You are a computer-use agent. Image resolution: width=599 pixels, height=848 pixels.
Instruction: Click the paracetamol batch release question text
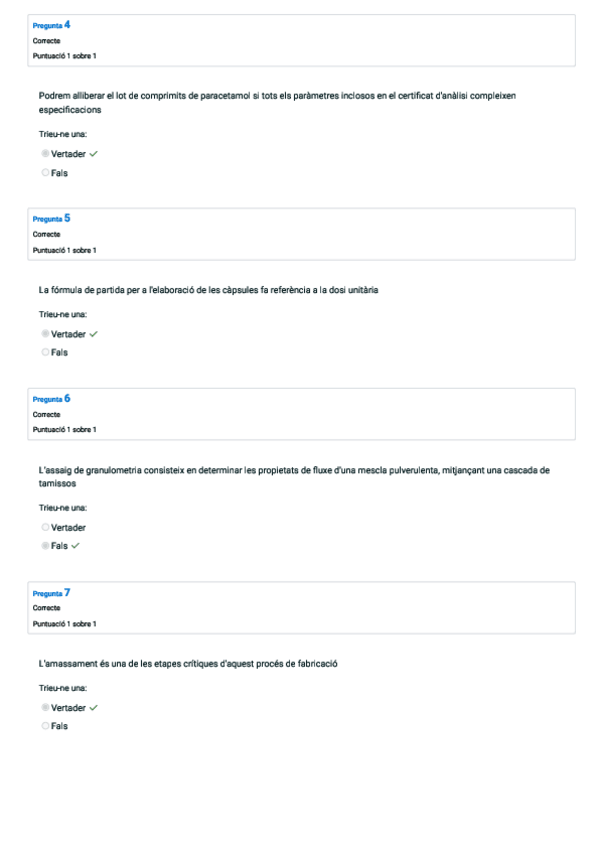click(277, 103)
